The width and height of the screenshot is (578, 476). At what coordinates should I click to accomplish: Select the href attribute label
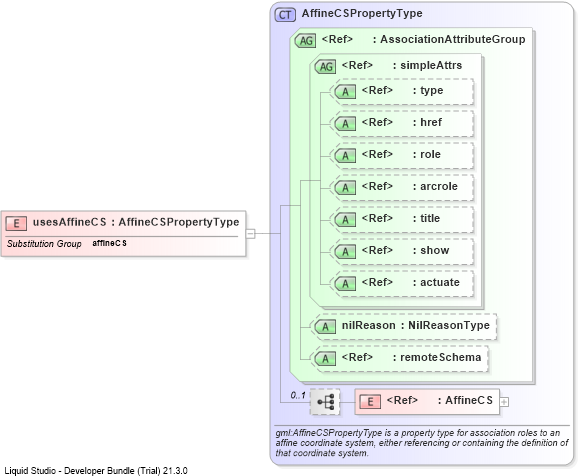[x=431, y=122]
